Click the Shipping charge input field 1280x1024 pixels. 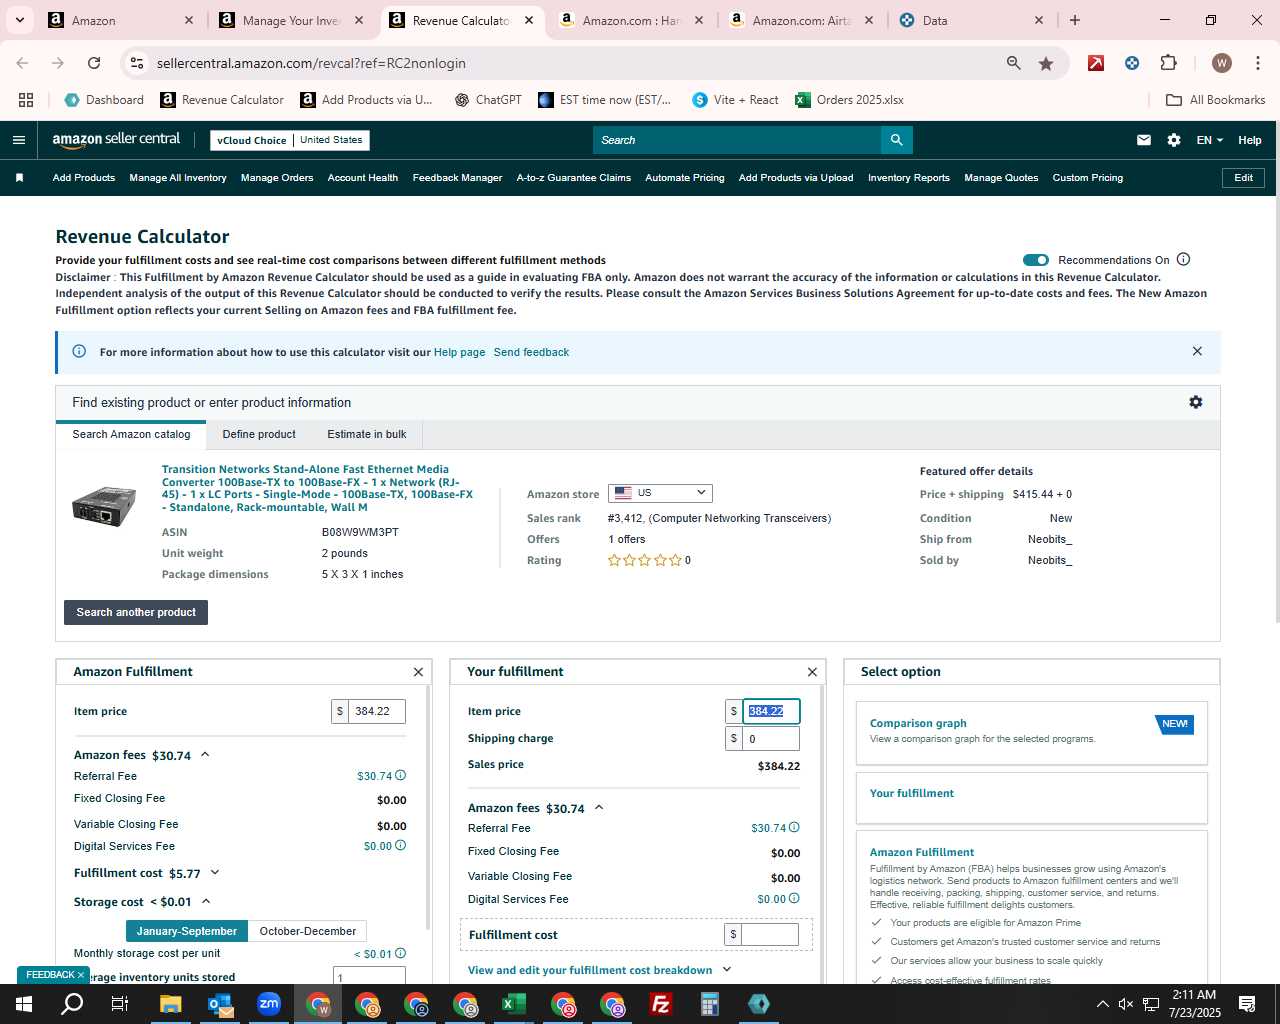click(x=770, y=738)
